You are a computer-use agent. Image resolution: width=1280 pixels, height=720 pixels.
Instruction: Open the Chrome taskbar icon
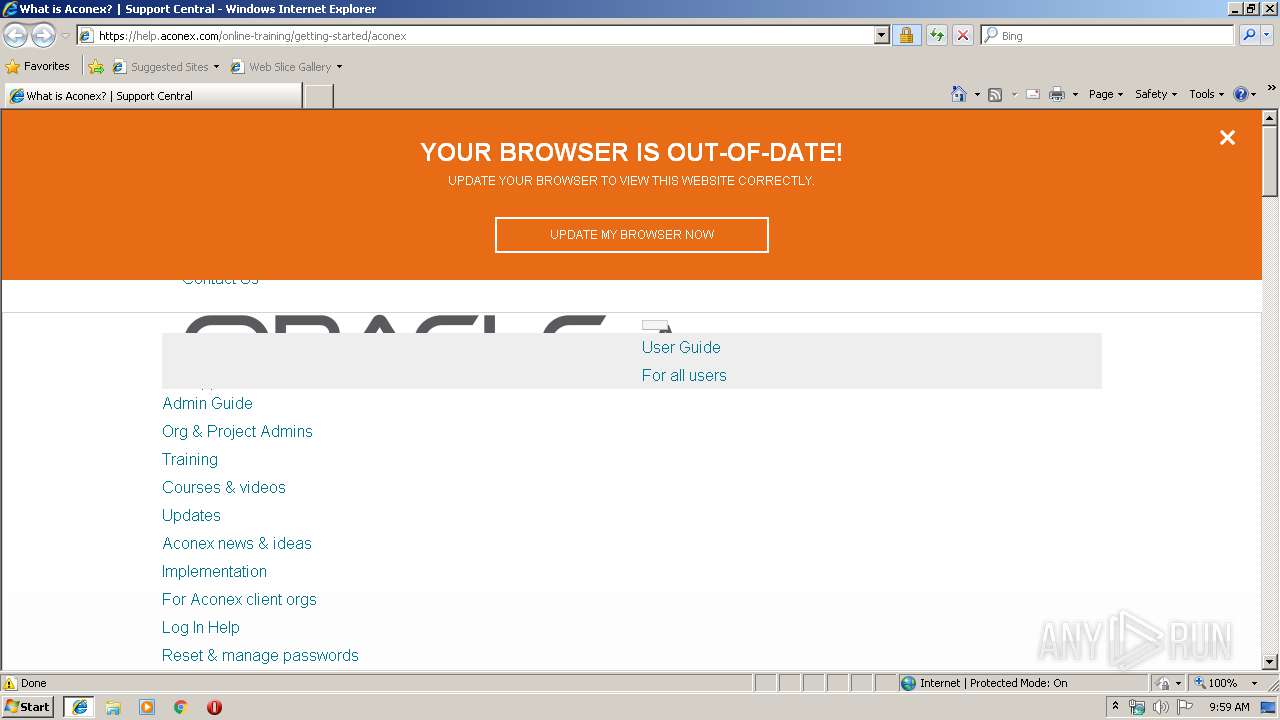(x=181, y=707)
